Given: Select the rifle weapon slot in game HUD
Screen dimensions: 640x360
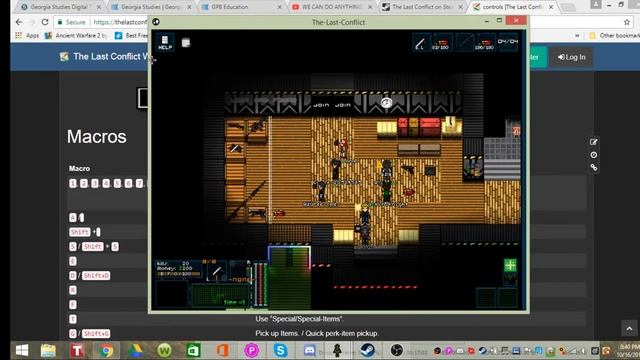Looking at the screenshot, I should tap(464, 42).
